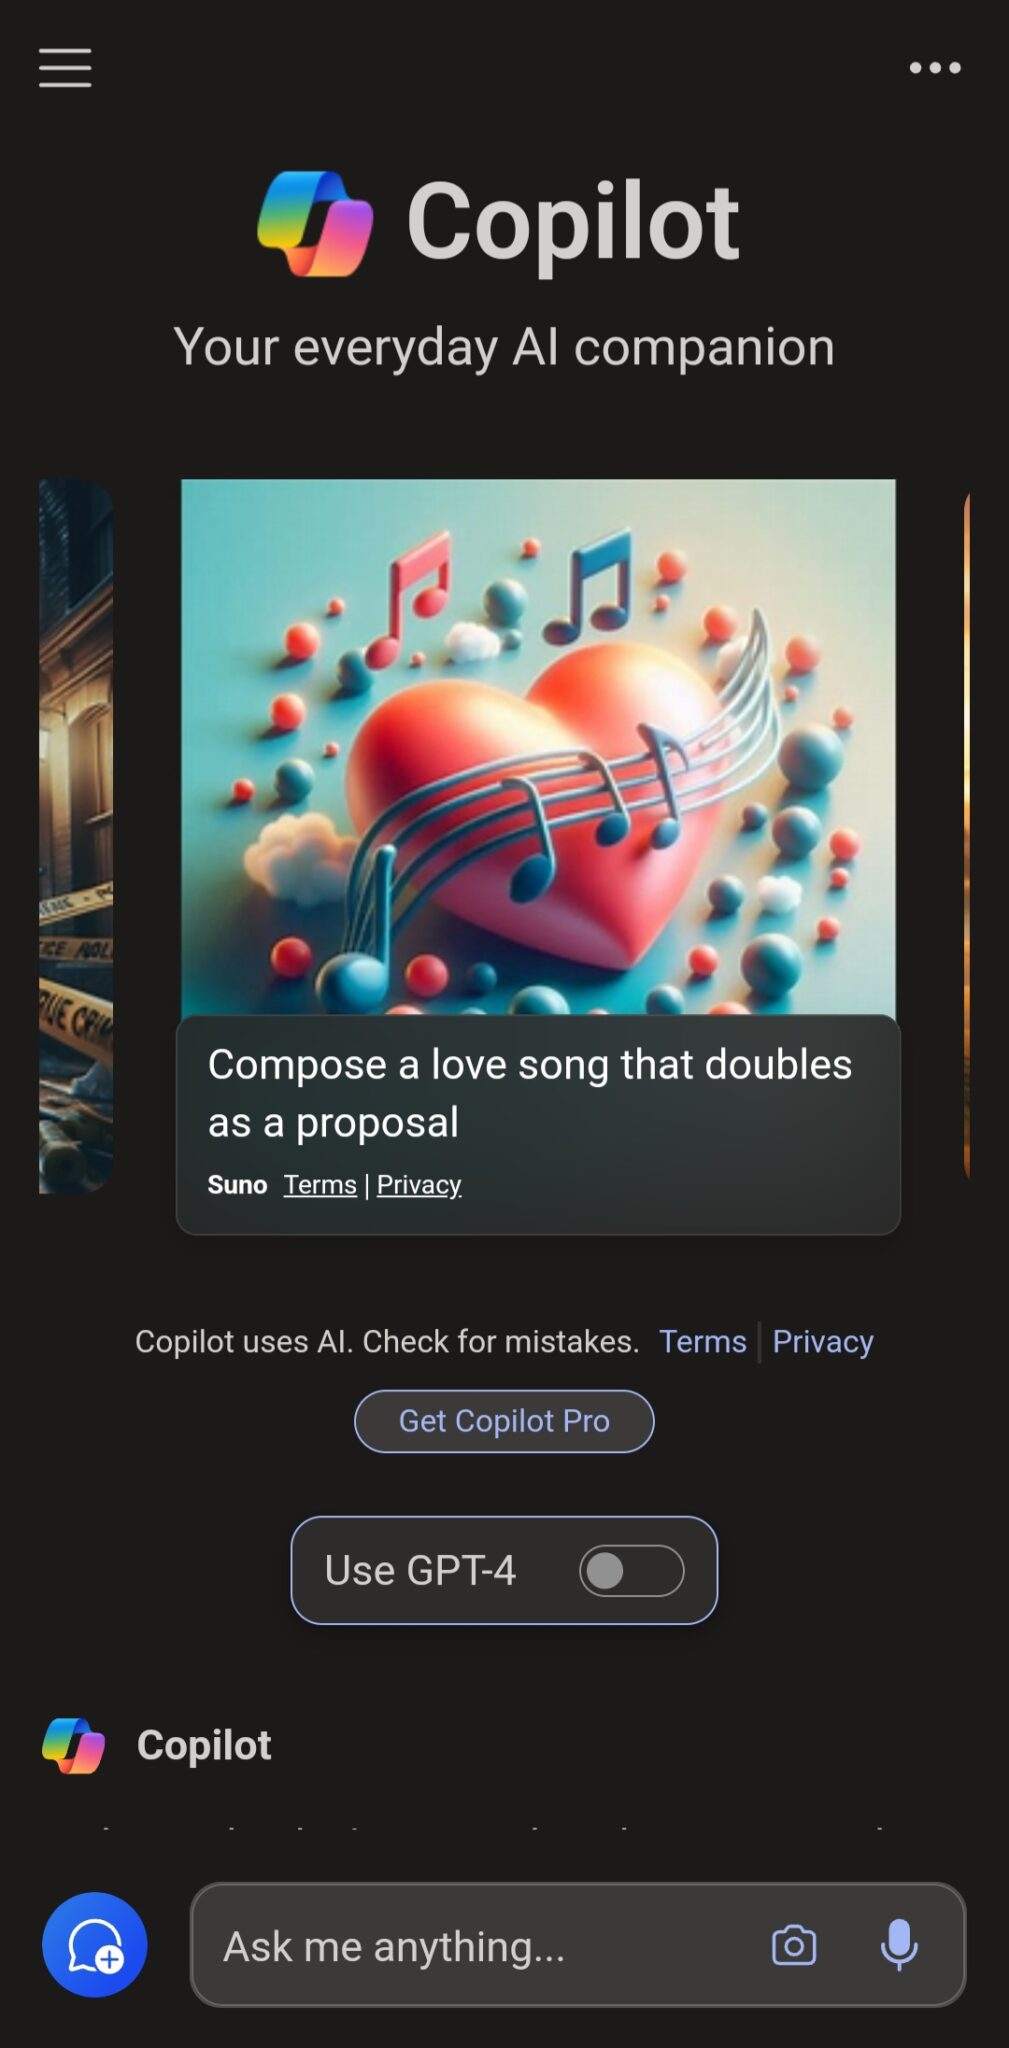Open the three-dot more options menu
The width and height of the screenshot is (1009, 2048).
935,68
